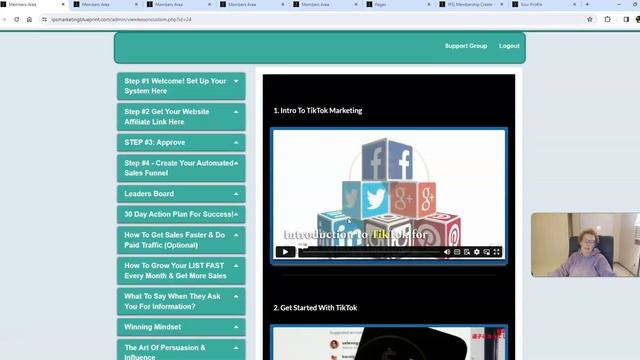The image size is (640, 360).
Task: Switch to the second Members Area tab
Action: pyautogui.click(x=105, y=4)
